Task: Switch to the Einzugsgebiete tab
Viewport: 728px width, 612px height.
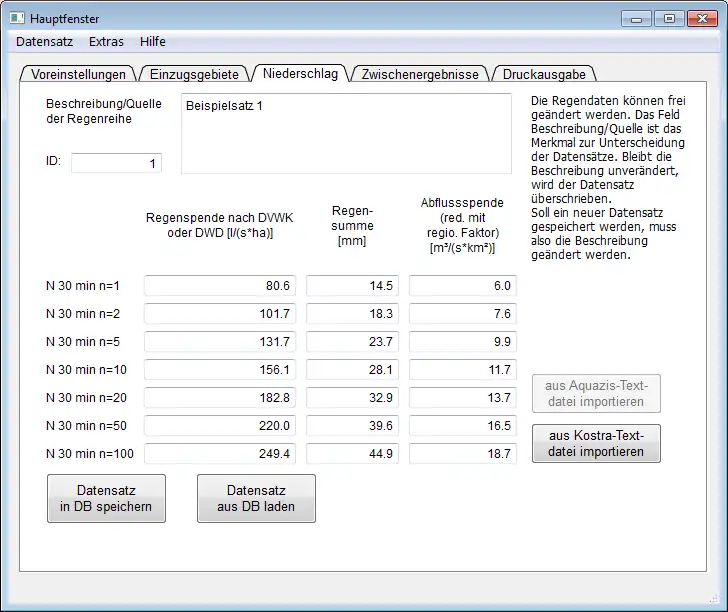Action: 194,74
